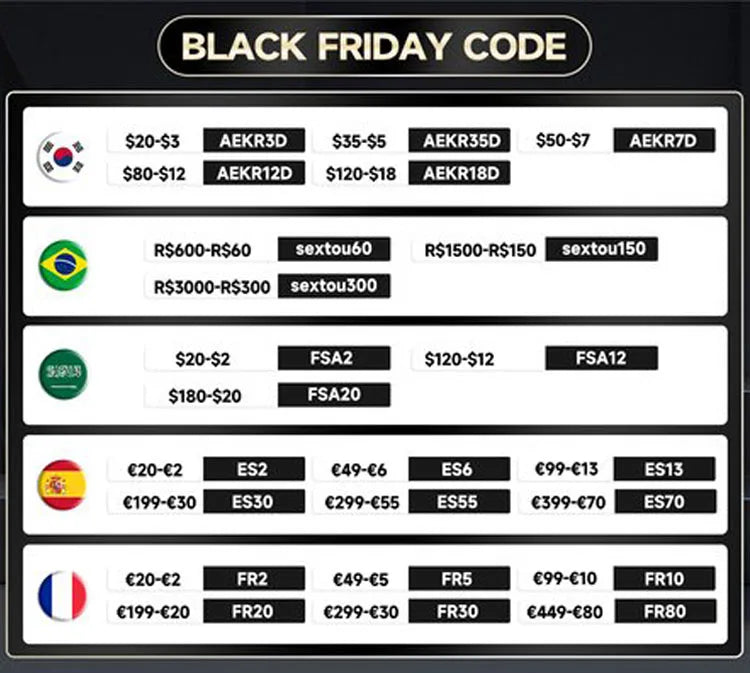This screenshot has width=750, height=673.
Task: Click the Saudi Arabia flag icon
Action: (x=62, y=374)
